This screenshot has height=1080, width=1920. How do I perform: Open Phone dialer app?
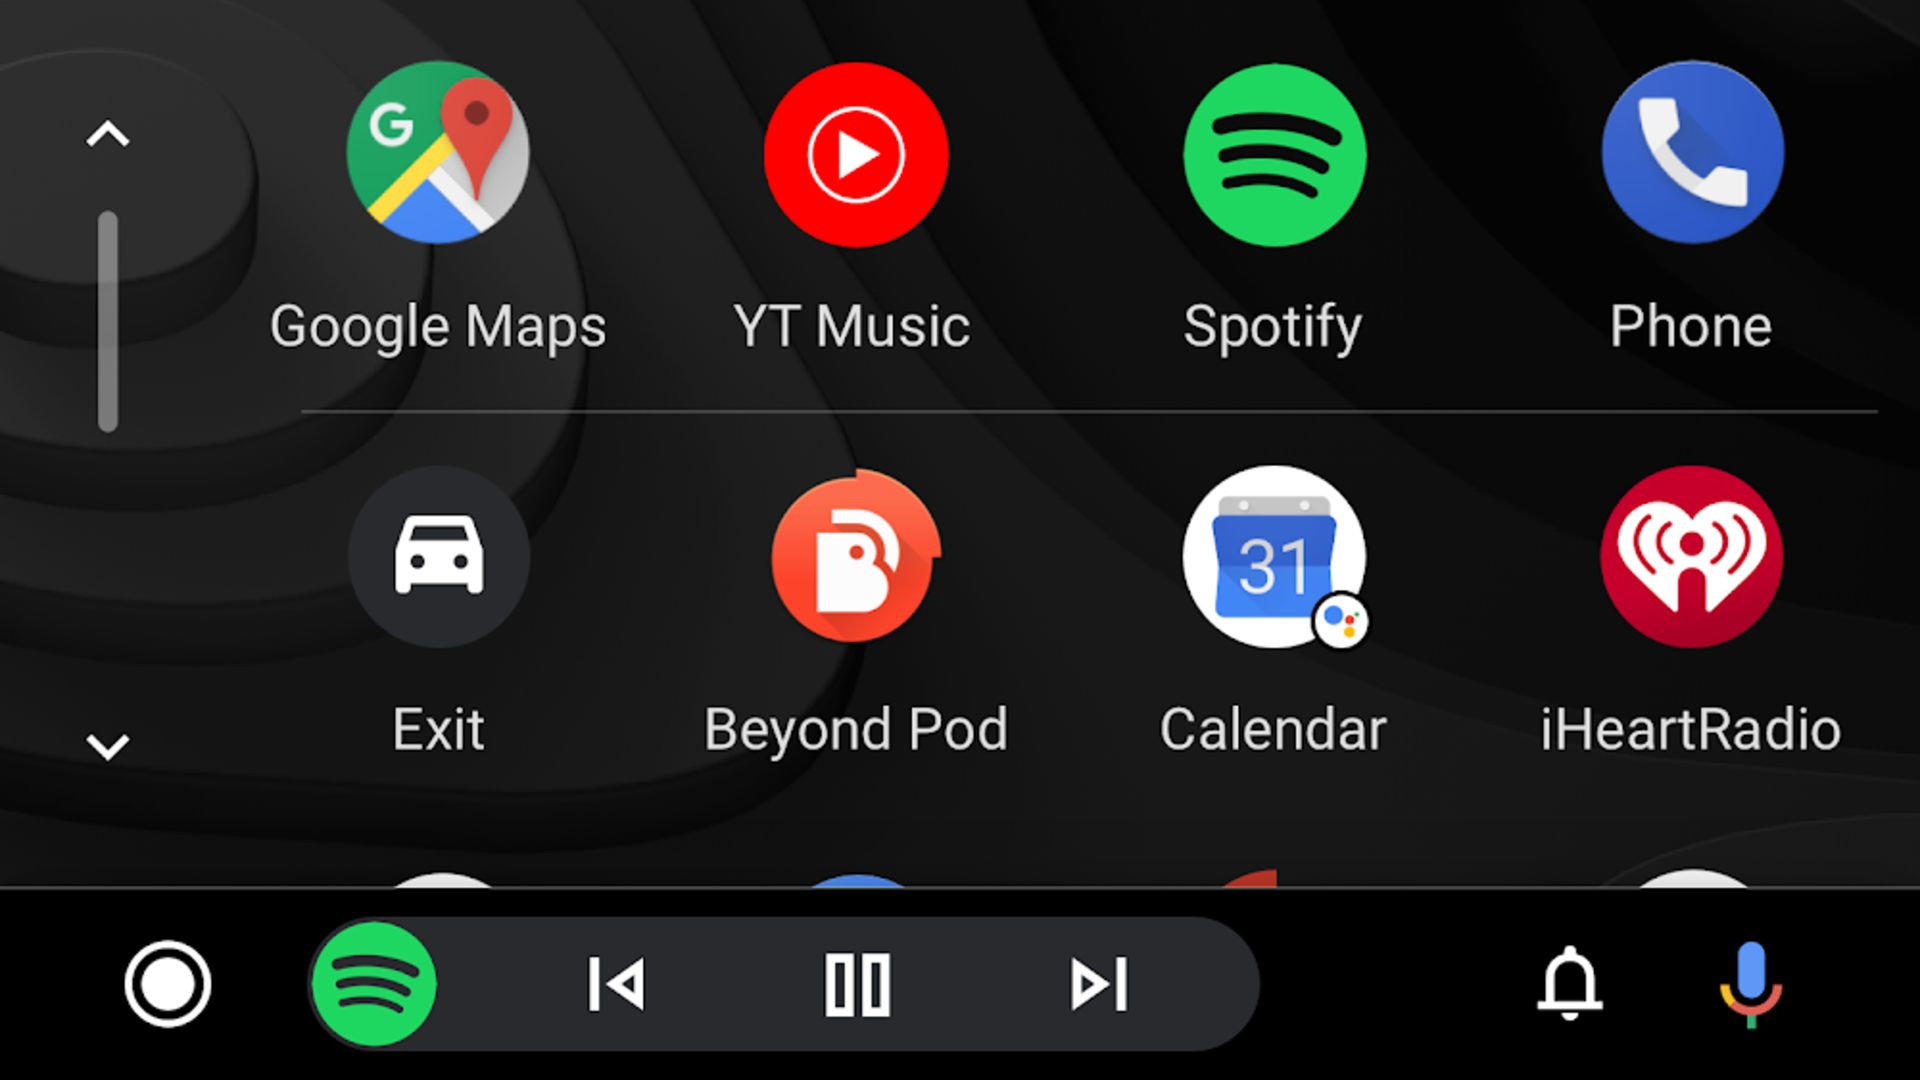(x=1693, y=154)
